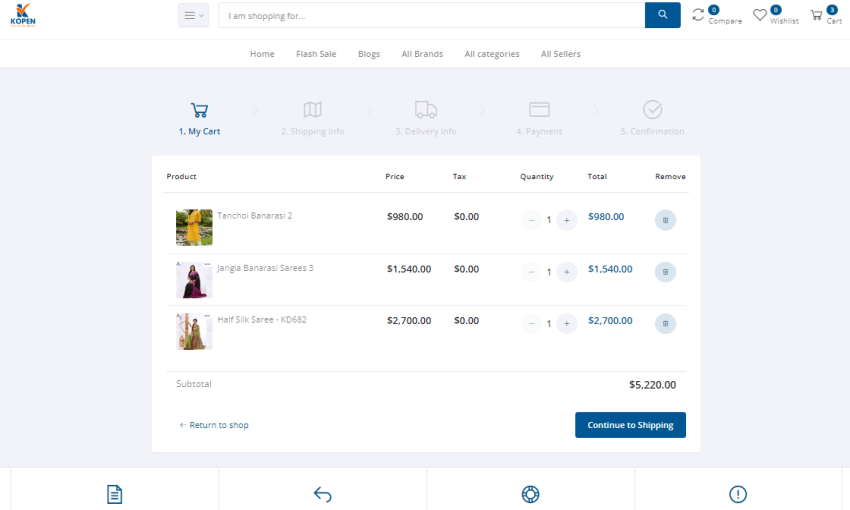850x510 pixels.
Task: Click the magnifier search button
Action: (x=662, y=15)
